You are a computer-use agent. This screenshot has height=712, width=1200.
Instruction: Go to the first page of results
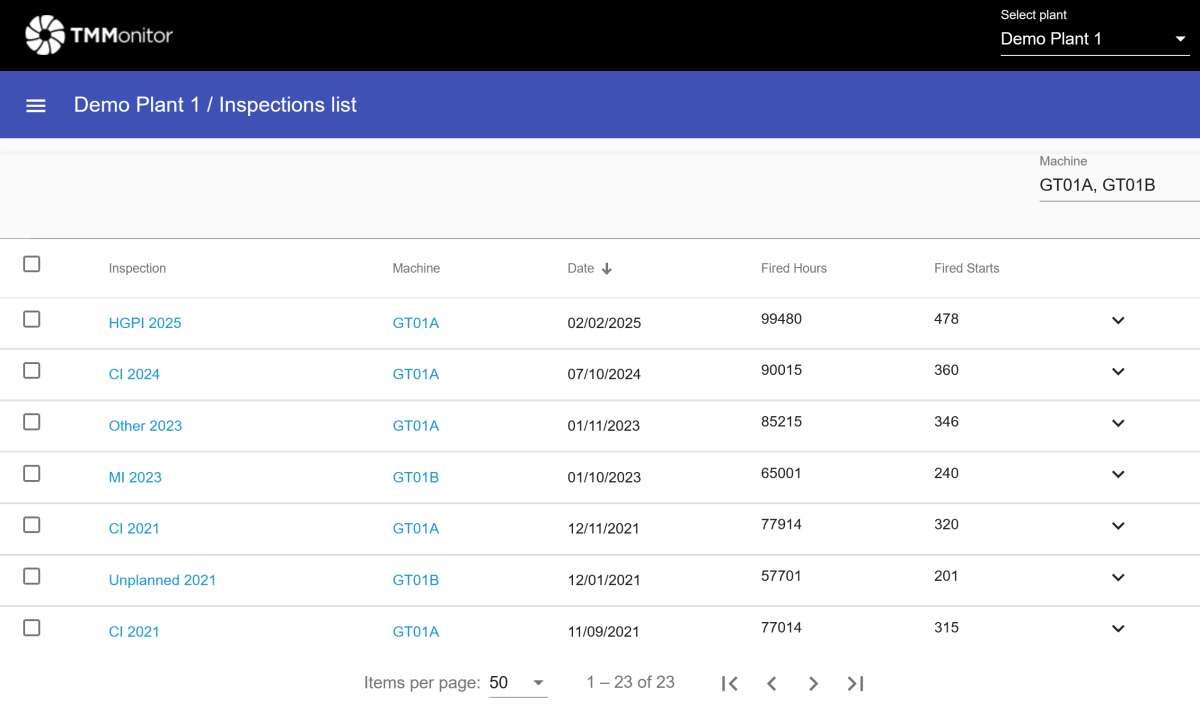pyautogui.click(x=730, y=683)
